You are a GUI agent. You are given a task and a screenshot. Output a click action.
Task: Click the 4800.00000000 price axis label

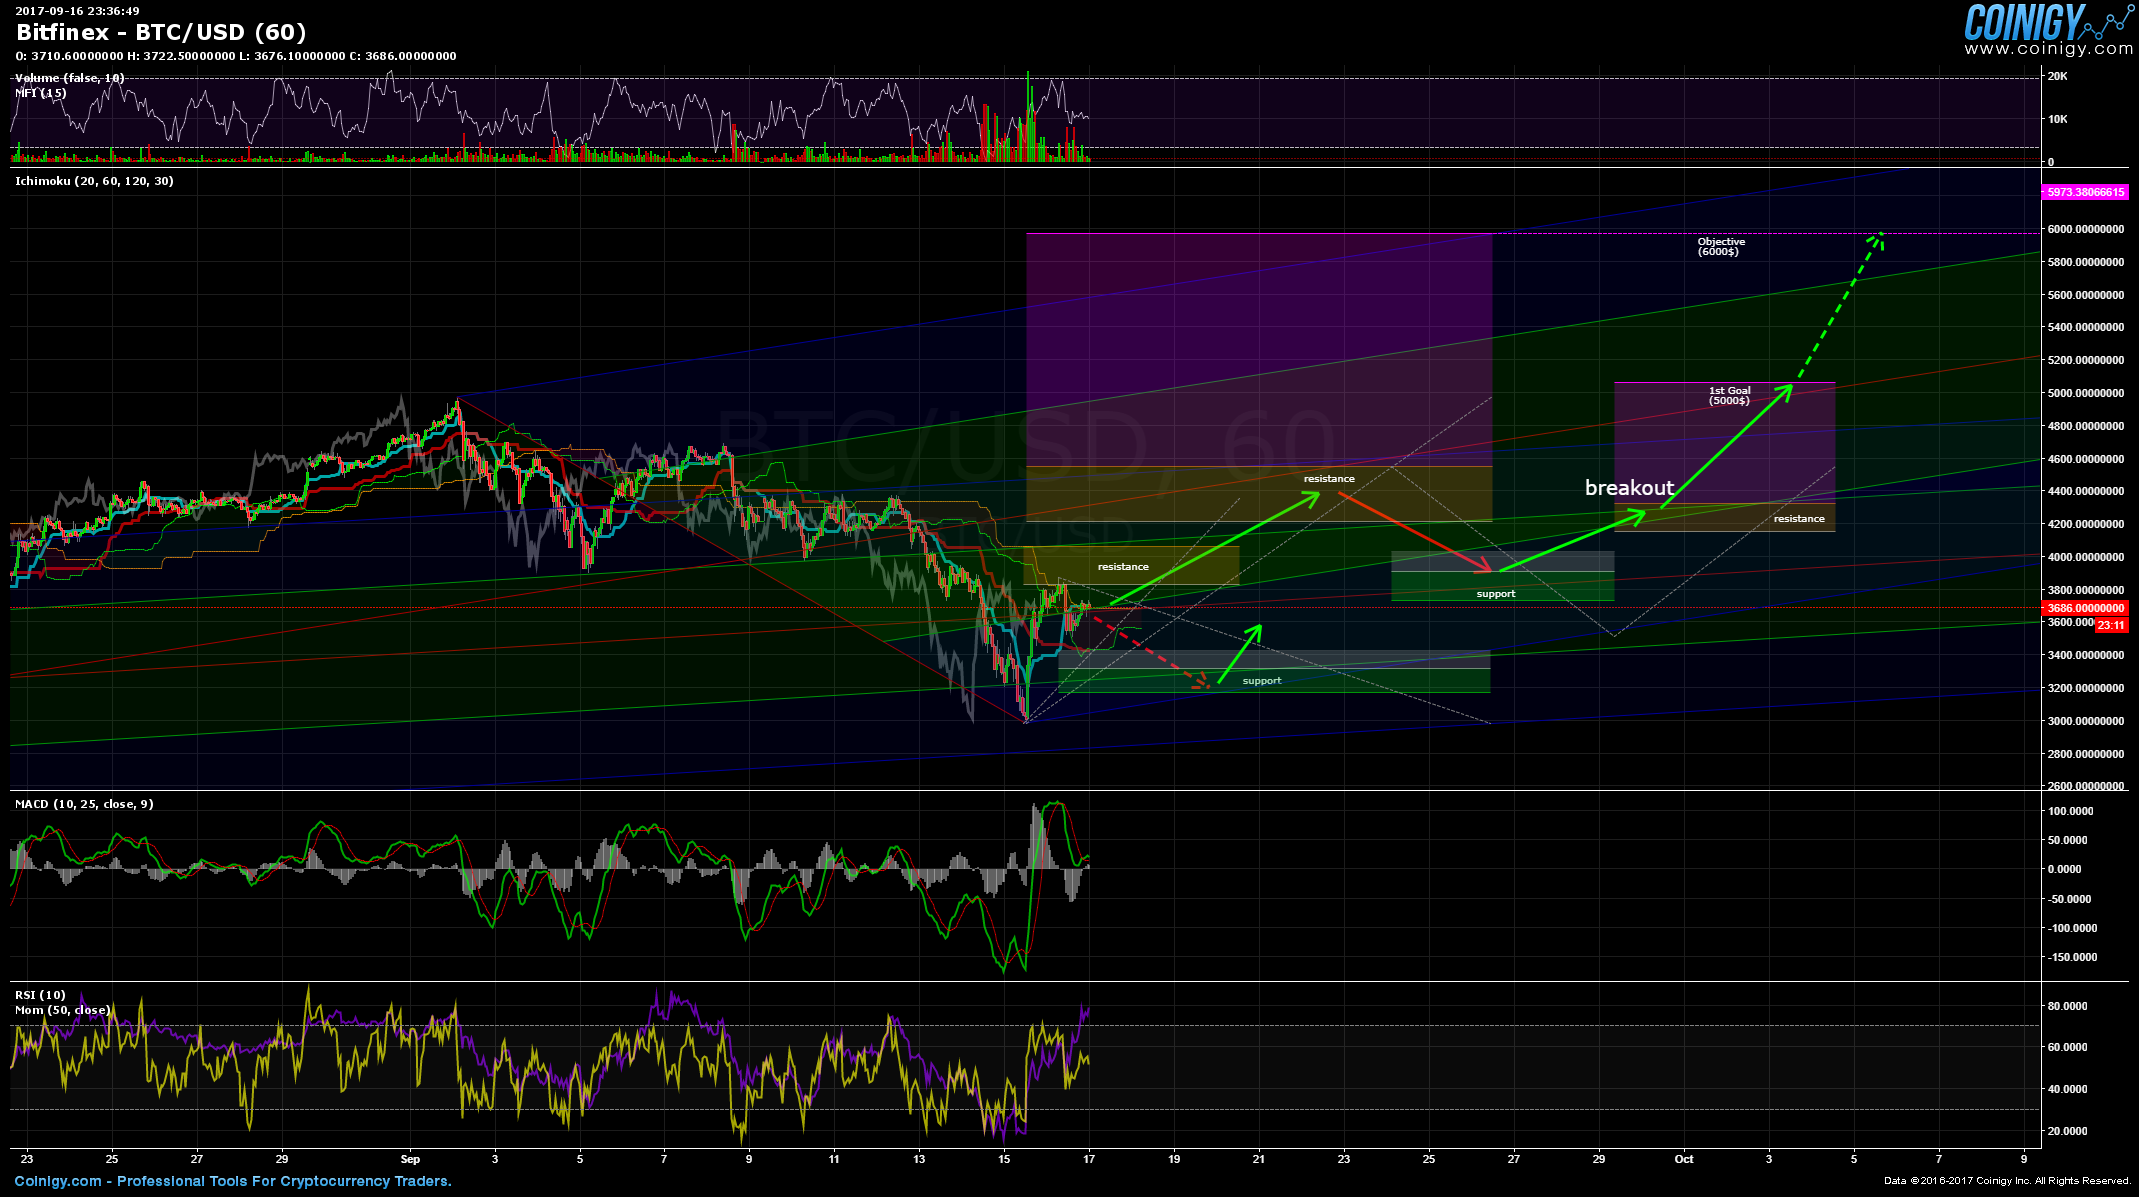pos(2084,426)
